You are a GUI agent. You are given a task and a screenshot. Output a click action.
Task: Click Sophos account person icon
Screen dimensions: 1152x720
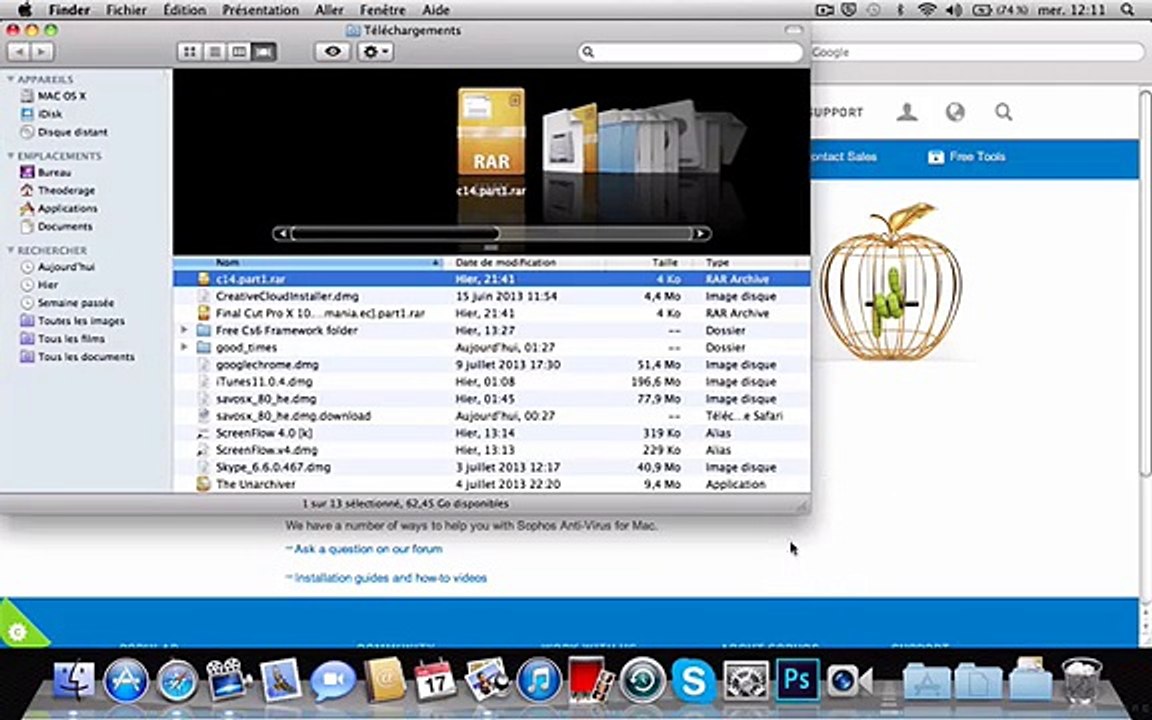(x=907, y=112)
